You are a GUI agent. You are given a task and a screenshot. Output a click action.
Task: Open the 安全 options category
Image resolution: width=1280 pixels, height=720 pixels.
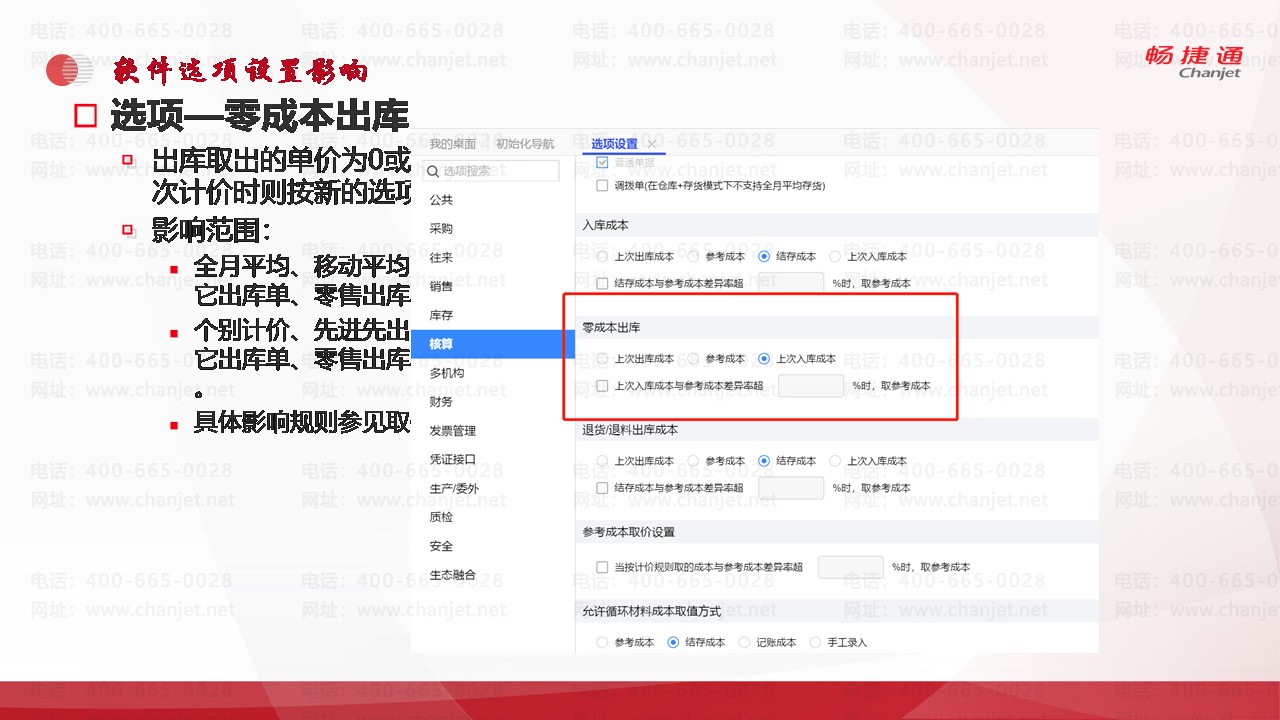click(441, 546)
